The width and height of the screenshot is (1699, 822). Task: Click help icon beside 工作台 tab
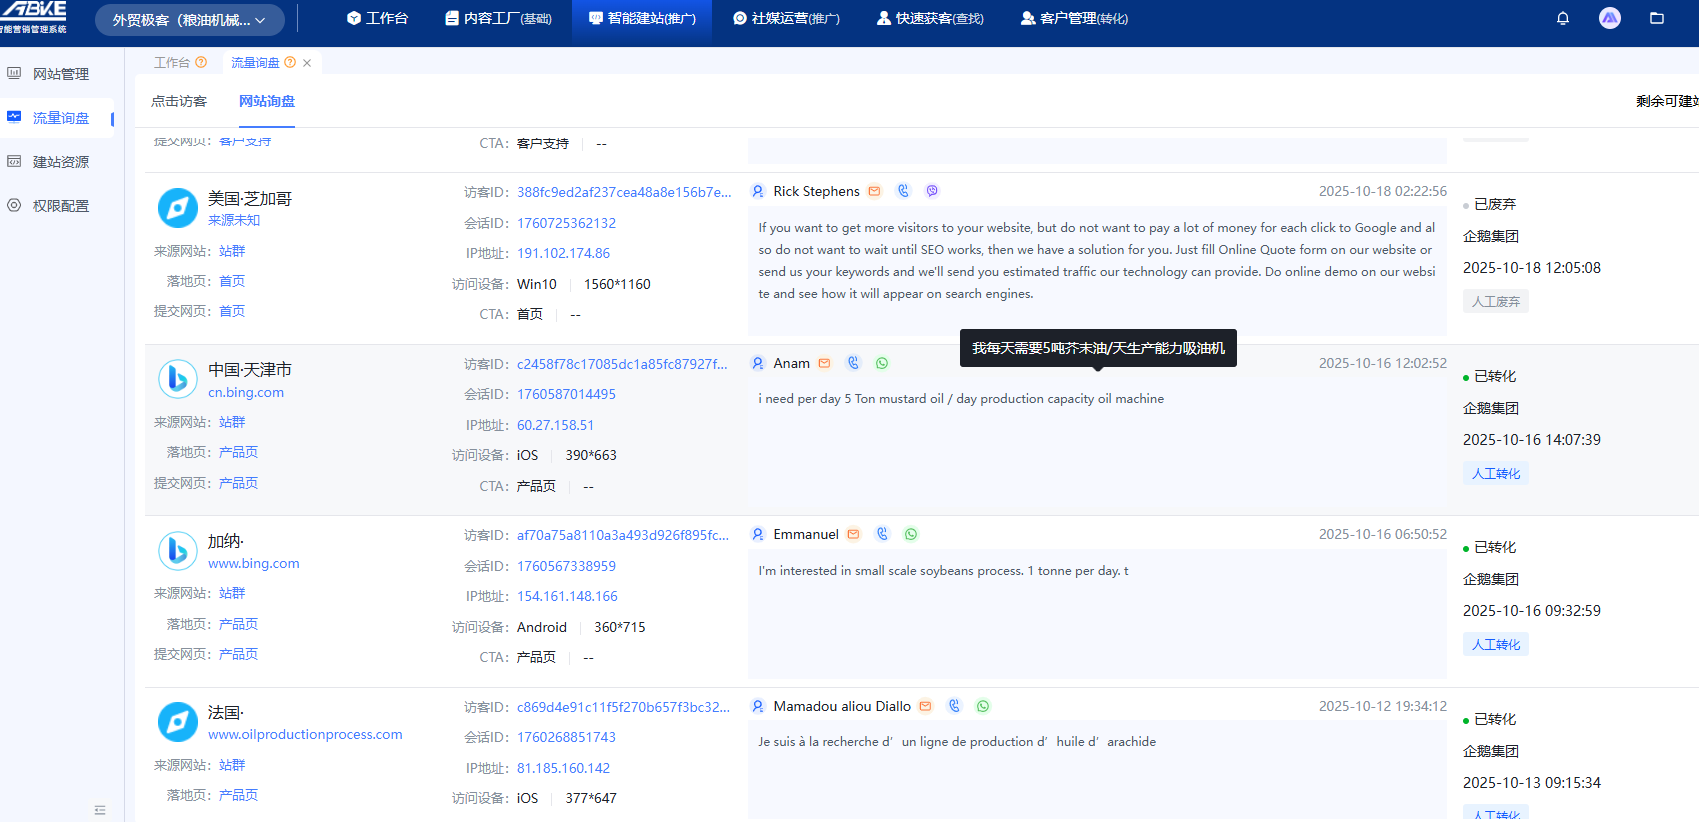point(201,62)
